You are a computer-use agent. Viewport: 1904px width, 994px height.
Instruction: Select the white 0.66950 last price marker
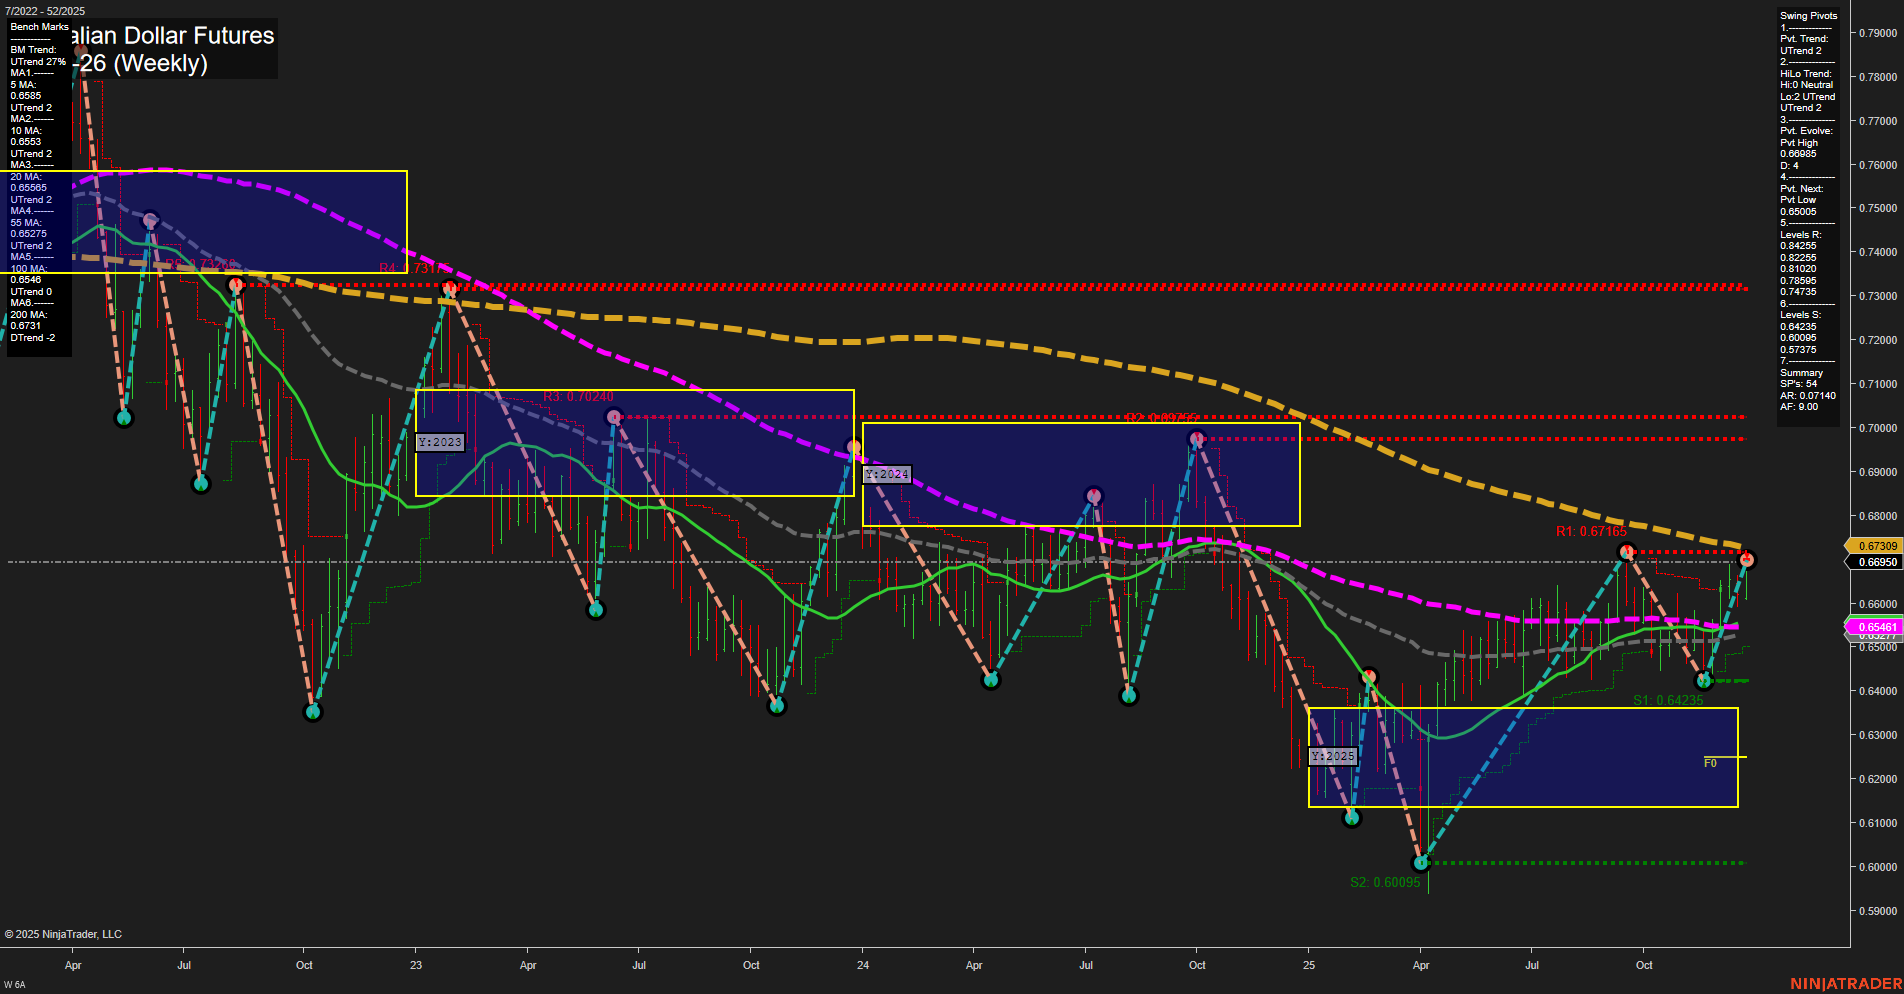tap(1871, 562)
